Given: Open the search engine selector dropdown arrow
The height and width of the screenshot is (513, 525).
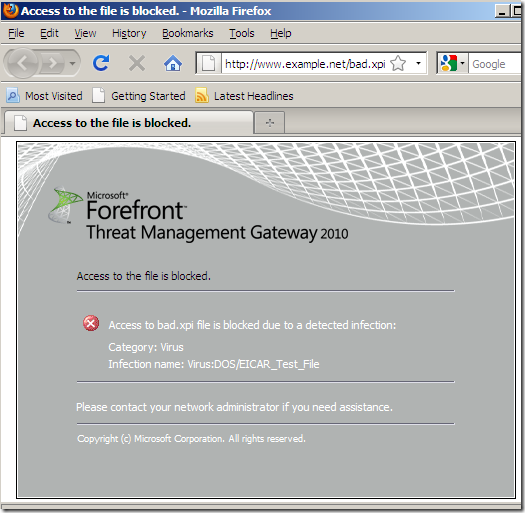Looking at the screenshot, I should [462, 63].
